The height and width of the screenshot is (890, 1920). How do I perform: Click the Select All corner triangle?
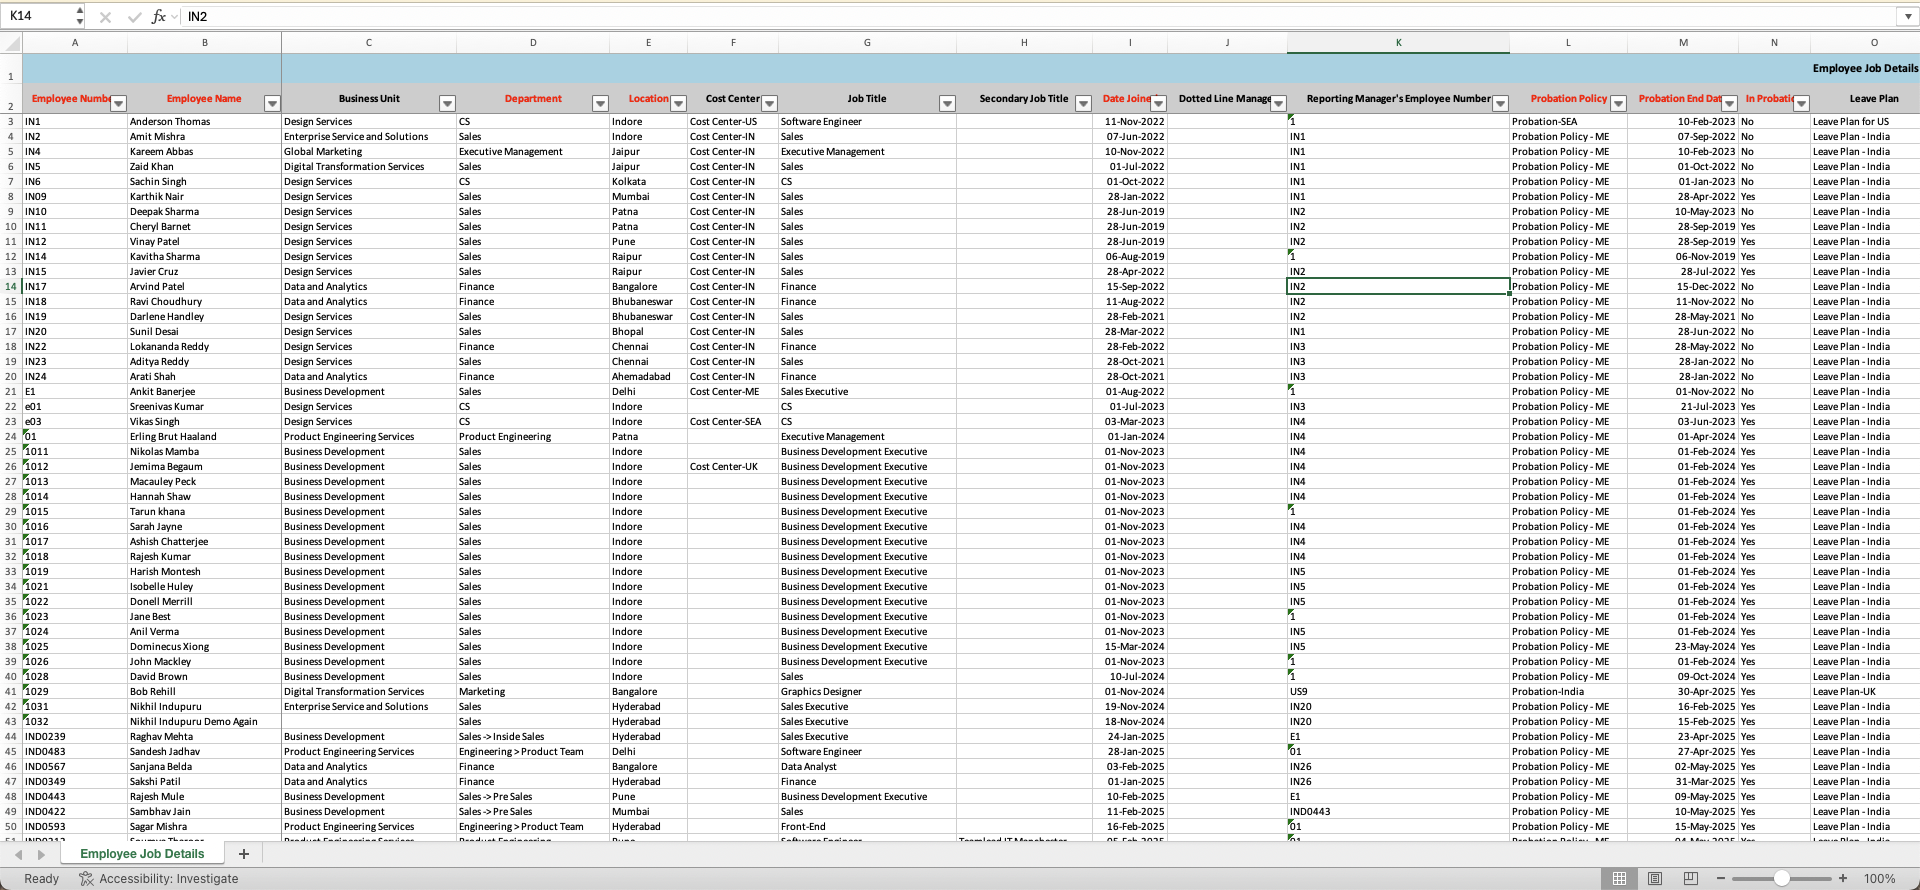(12, 43)
